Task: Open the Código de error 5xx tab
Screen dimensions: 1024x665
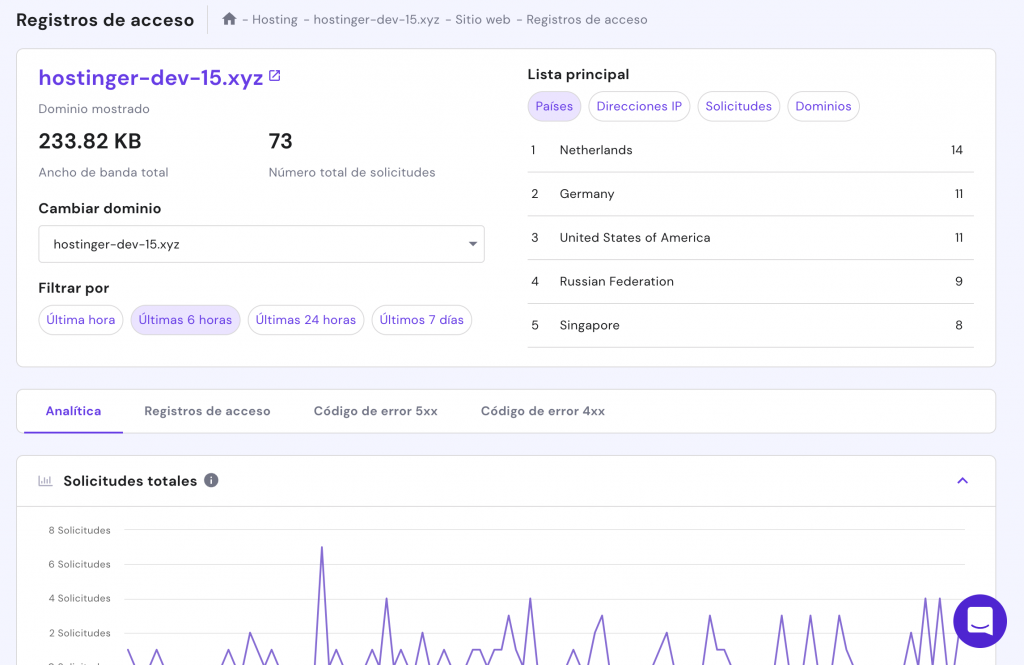Action: pos(375,411)
